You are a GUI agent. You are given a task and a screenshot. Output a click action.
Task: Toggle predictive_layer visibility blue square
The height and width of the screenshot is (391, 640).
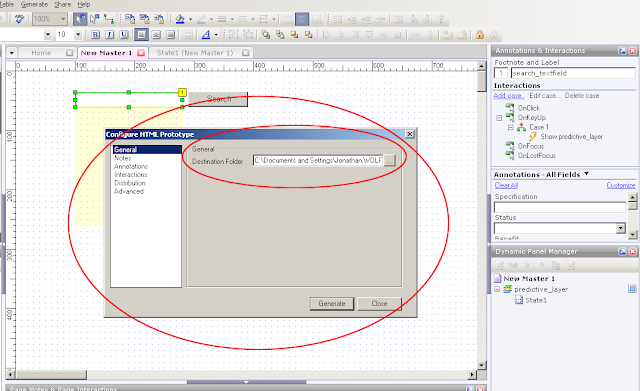(x=632, y=289)
